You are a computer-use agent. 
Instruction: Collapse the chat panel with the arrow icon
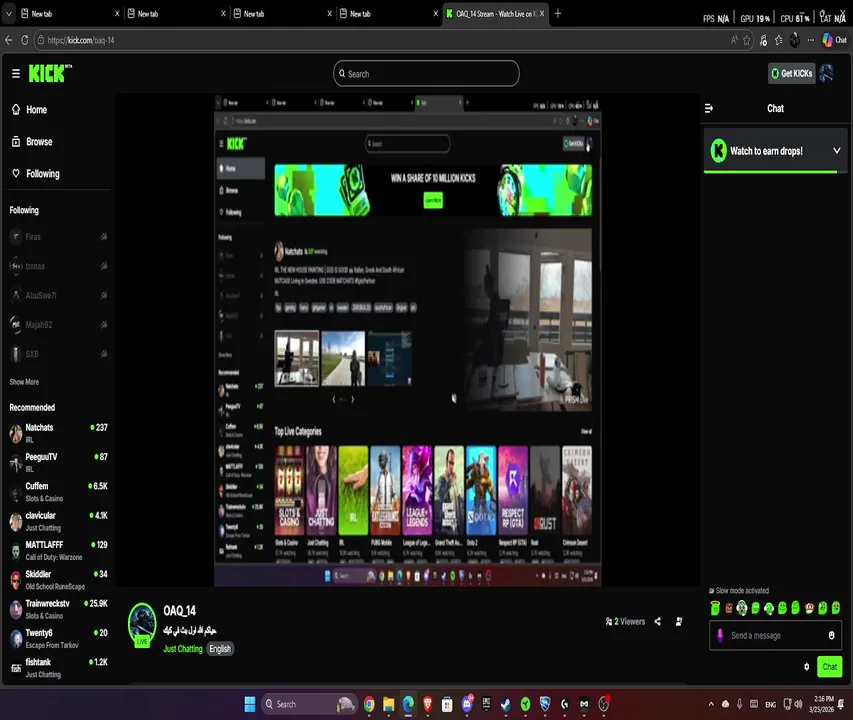click(708, 108)
